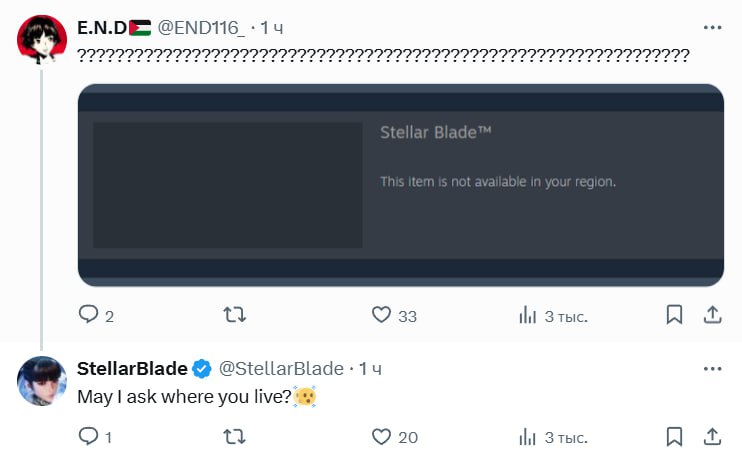
Task: Bookmark StellarBlade's reply
Action: pyautogui.click(x=675, y=436)
